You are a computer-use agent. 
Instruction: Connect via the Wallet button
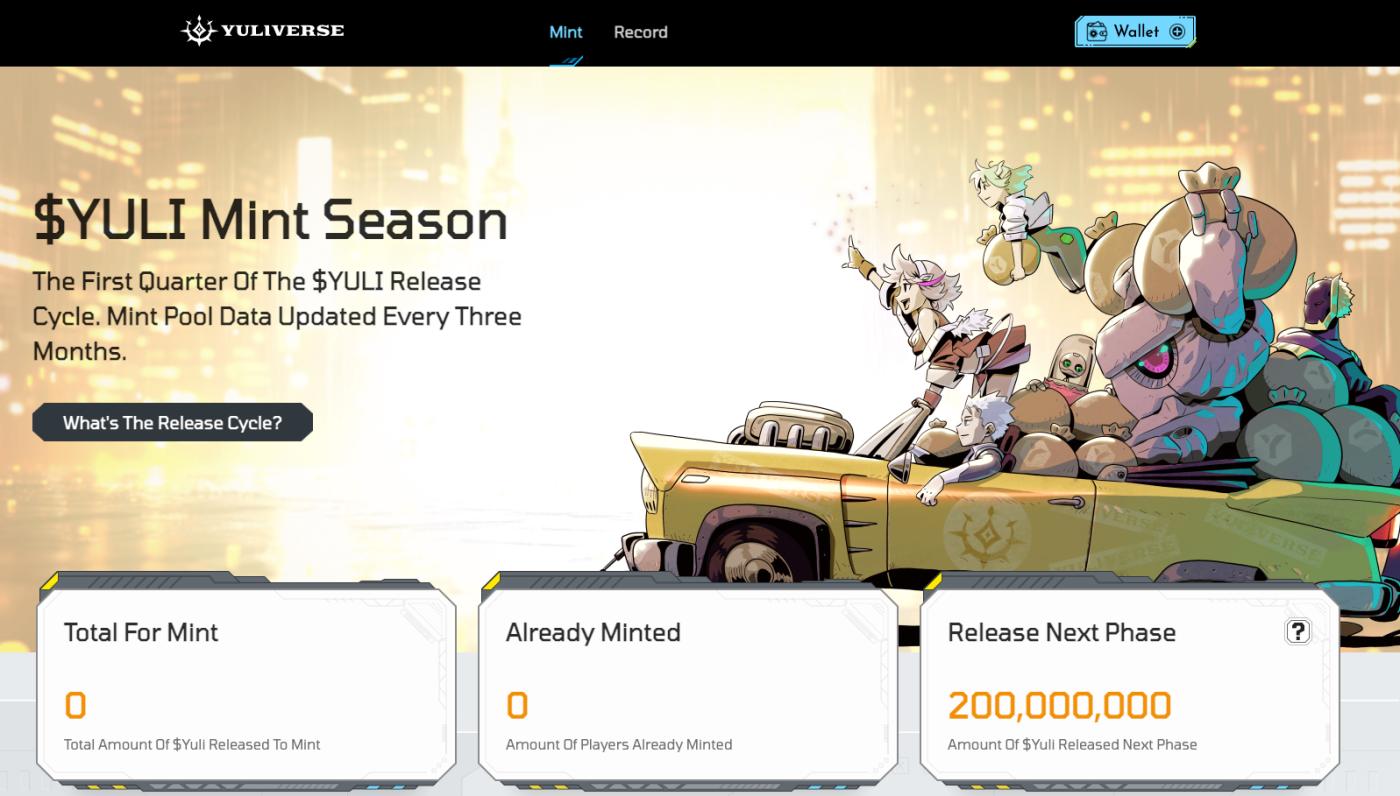(x=1135, y=32)
